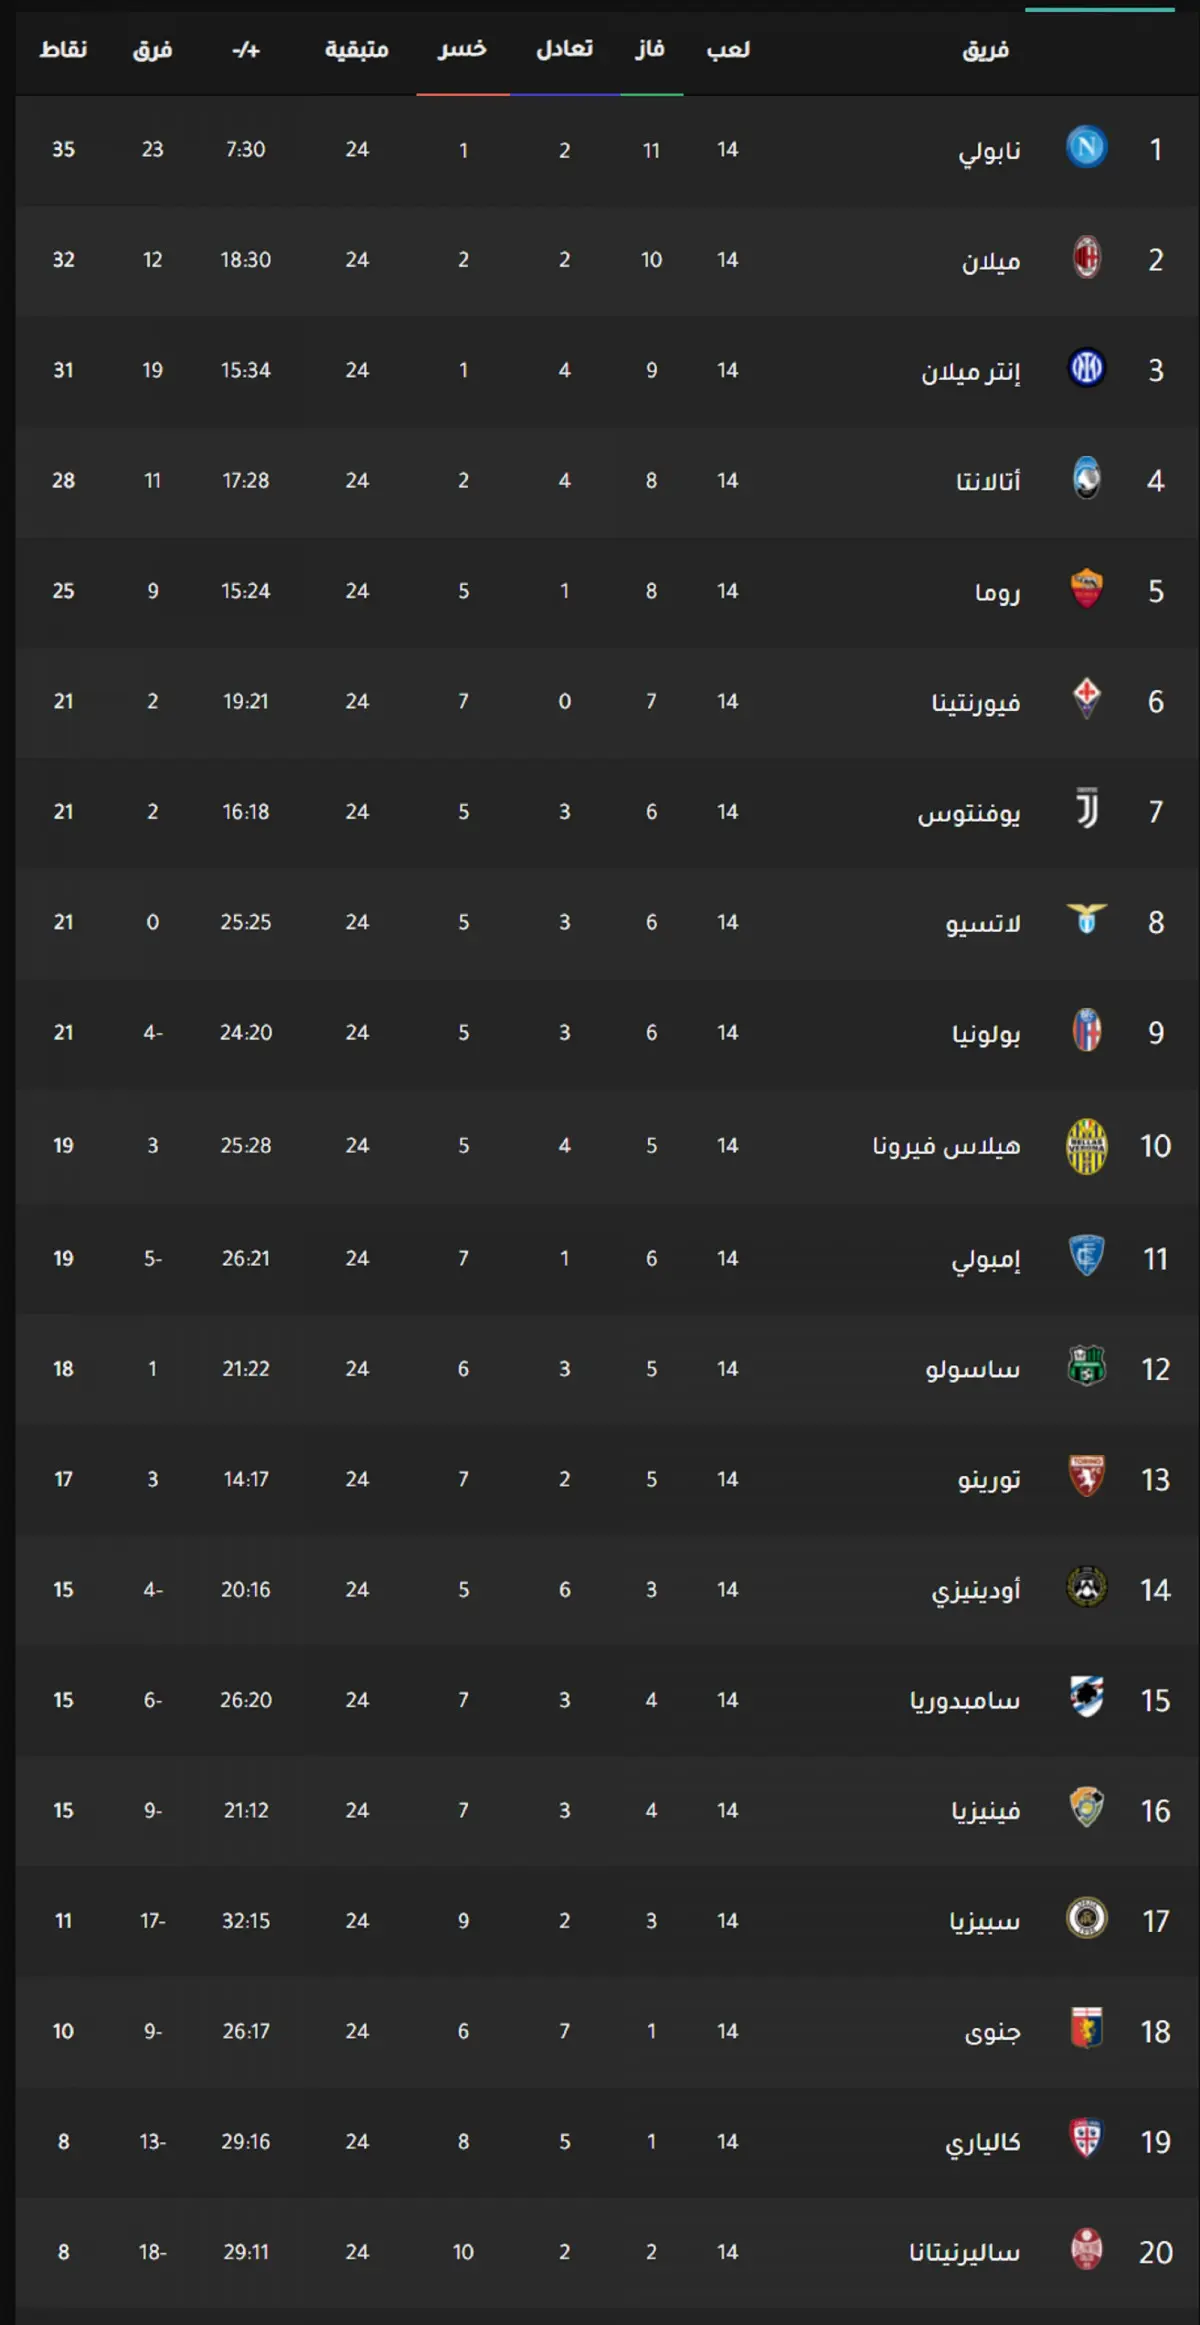
Task: Click the Sampdoria club crest icon
Action: point(1086,1698)
